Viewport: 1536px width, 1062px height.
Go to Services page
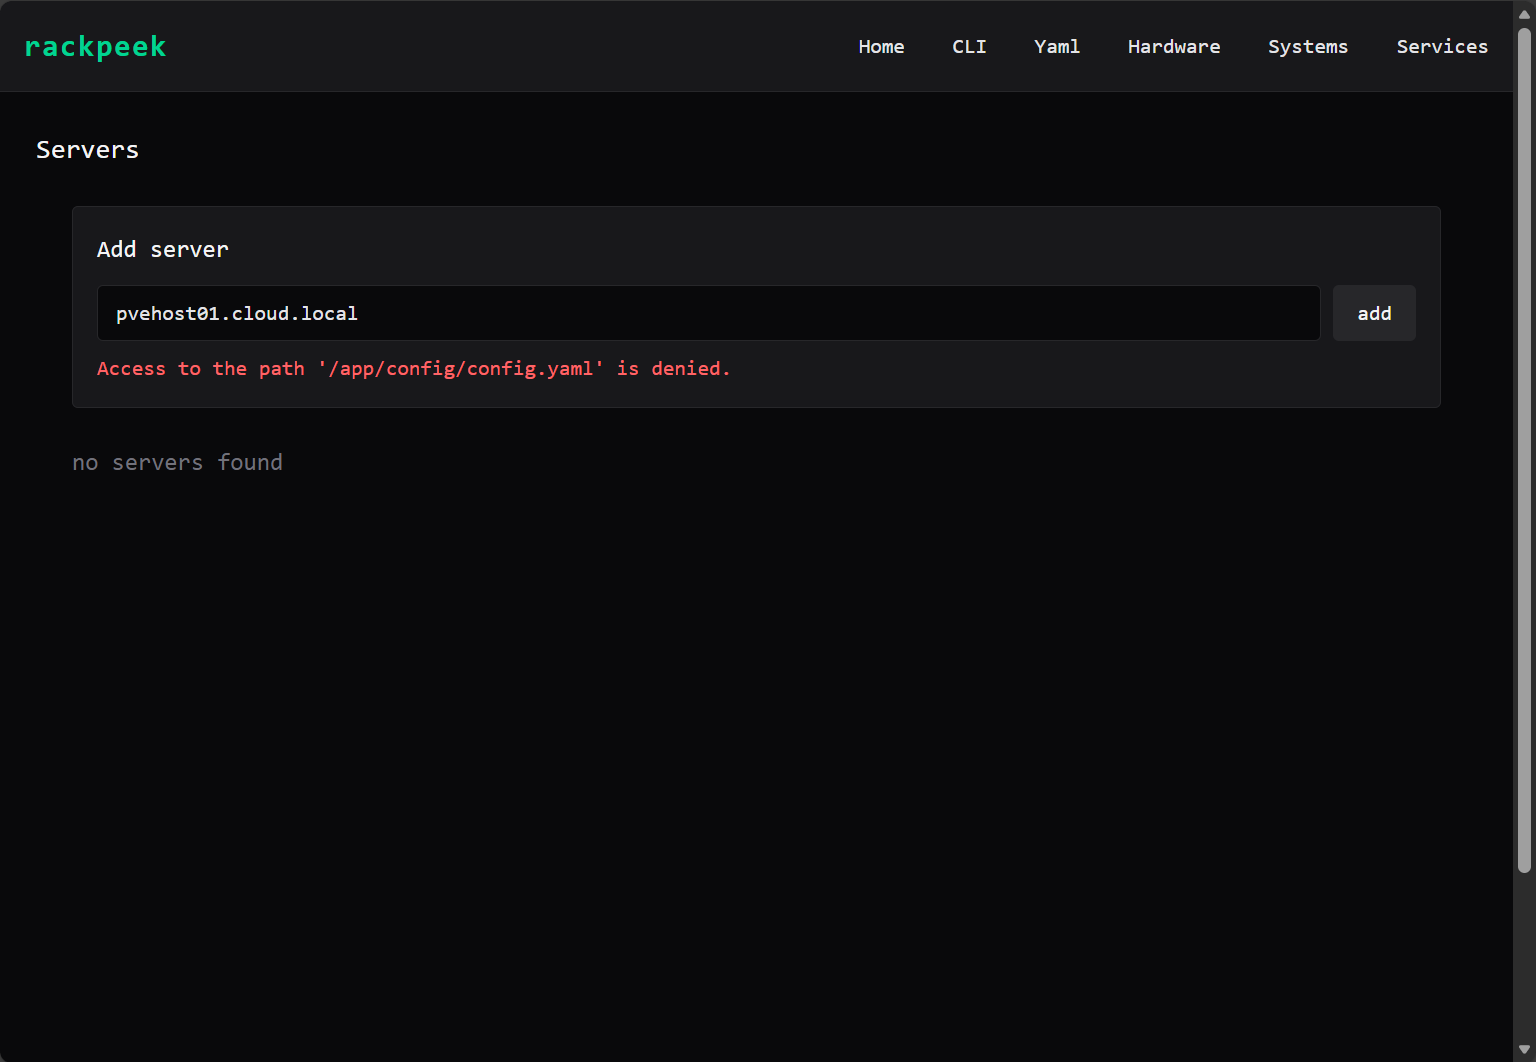[1442, 47]
